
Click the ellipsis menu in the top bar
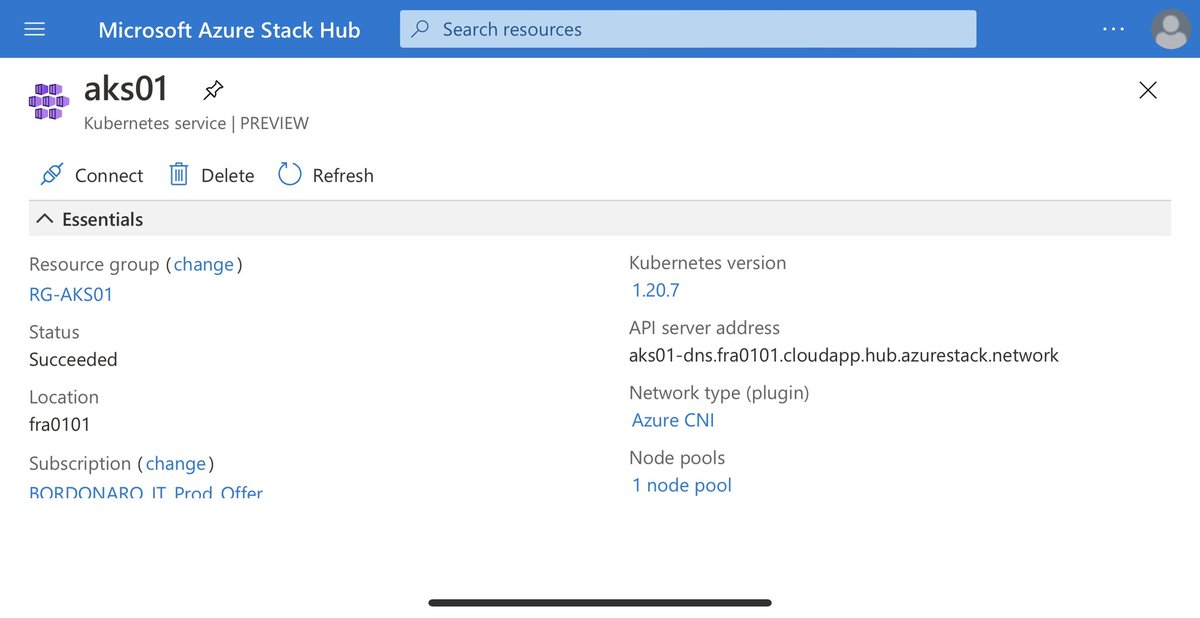point(1113,29)
